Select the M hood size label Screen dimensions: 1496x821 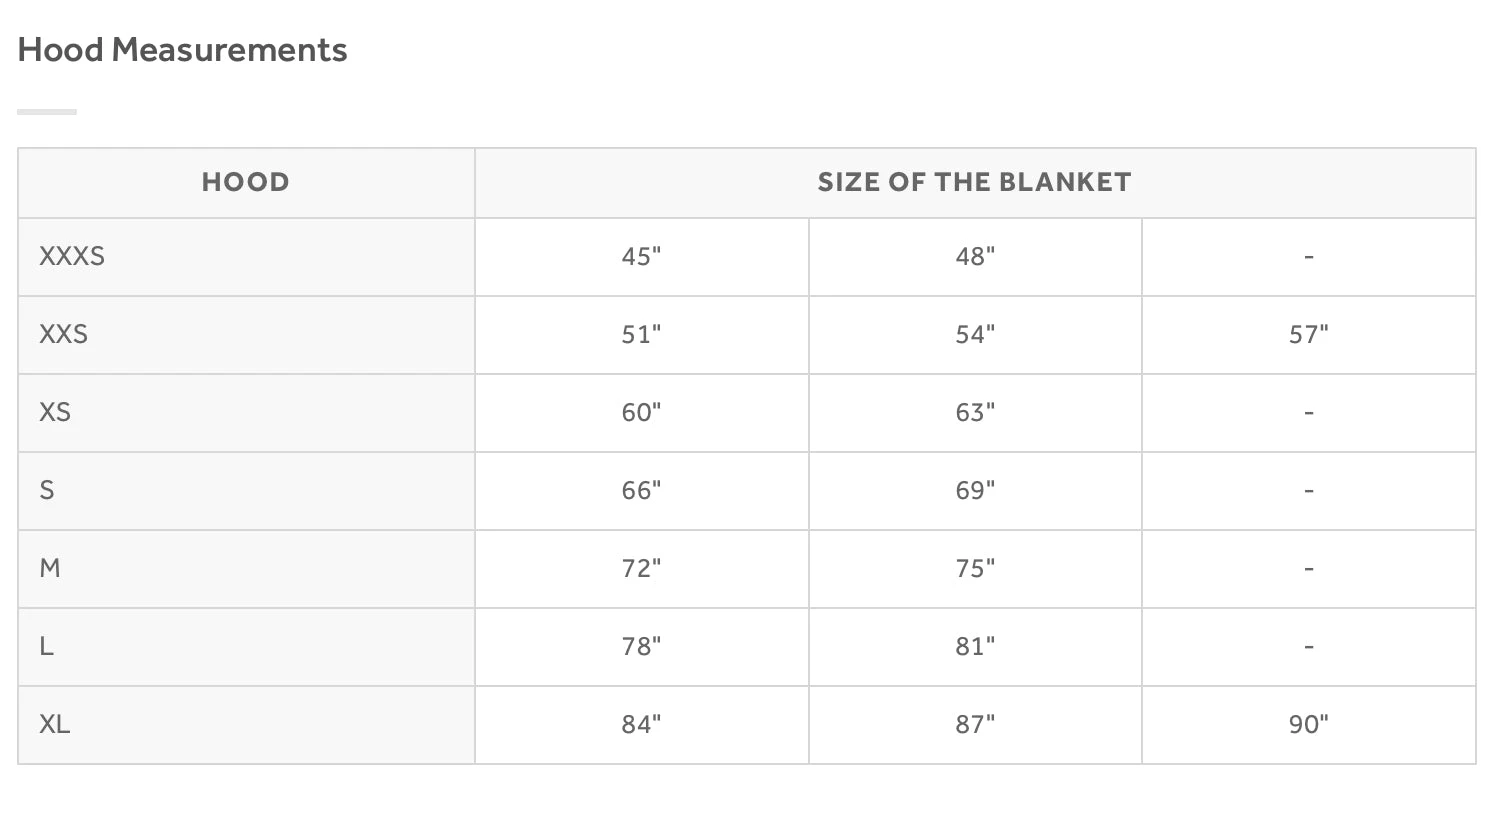pyautogui.click(x=50, y=568)
